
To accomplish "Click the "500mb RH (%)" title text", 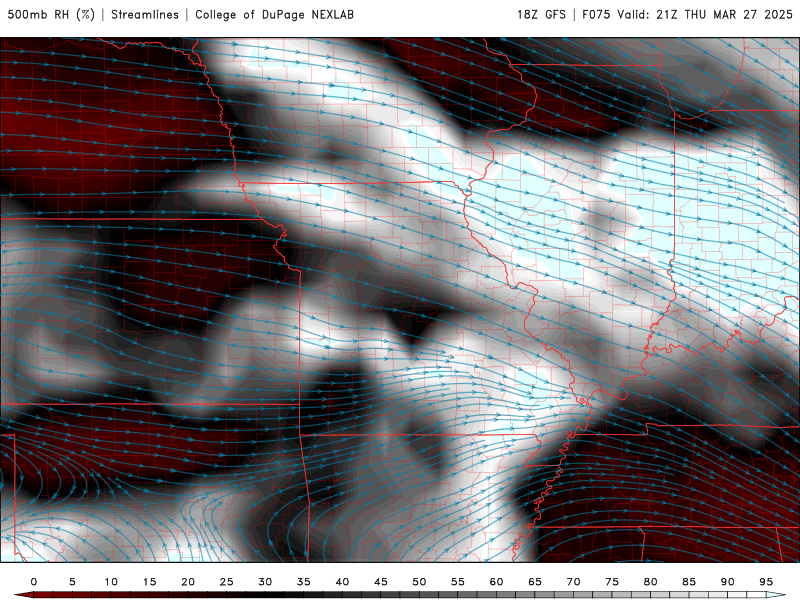I will pos(51,14).
